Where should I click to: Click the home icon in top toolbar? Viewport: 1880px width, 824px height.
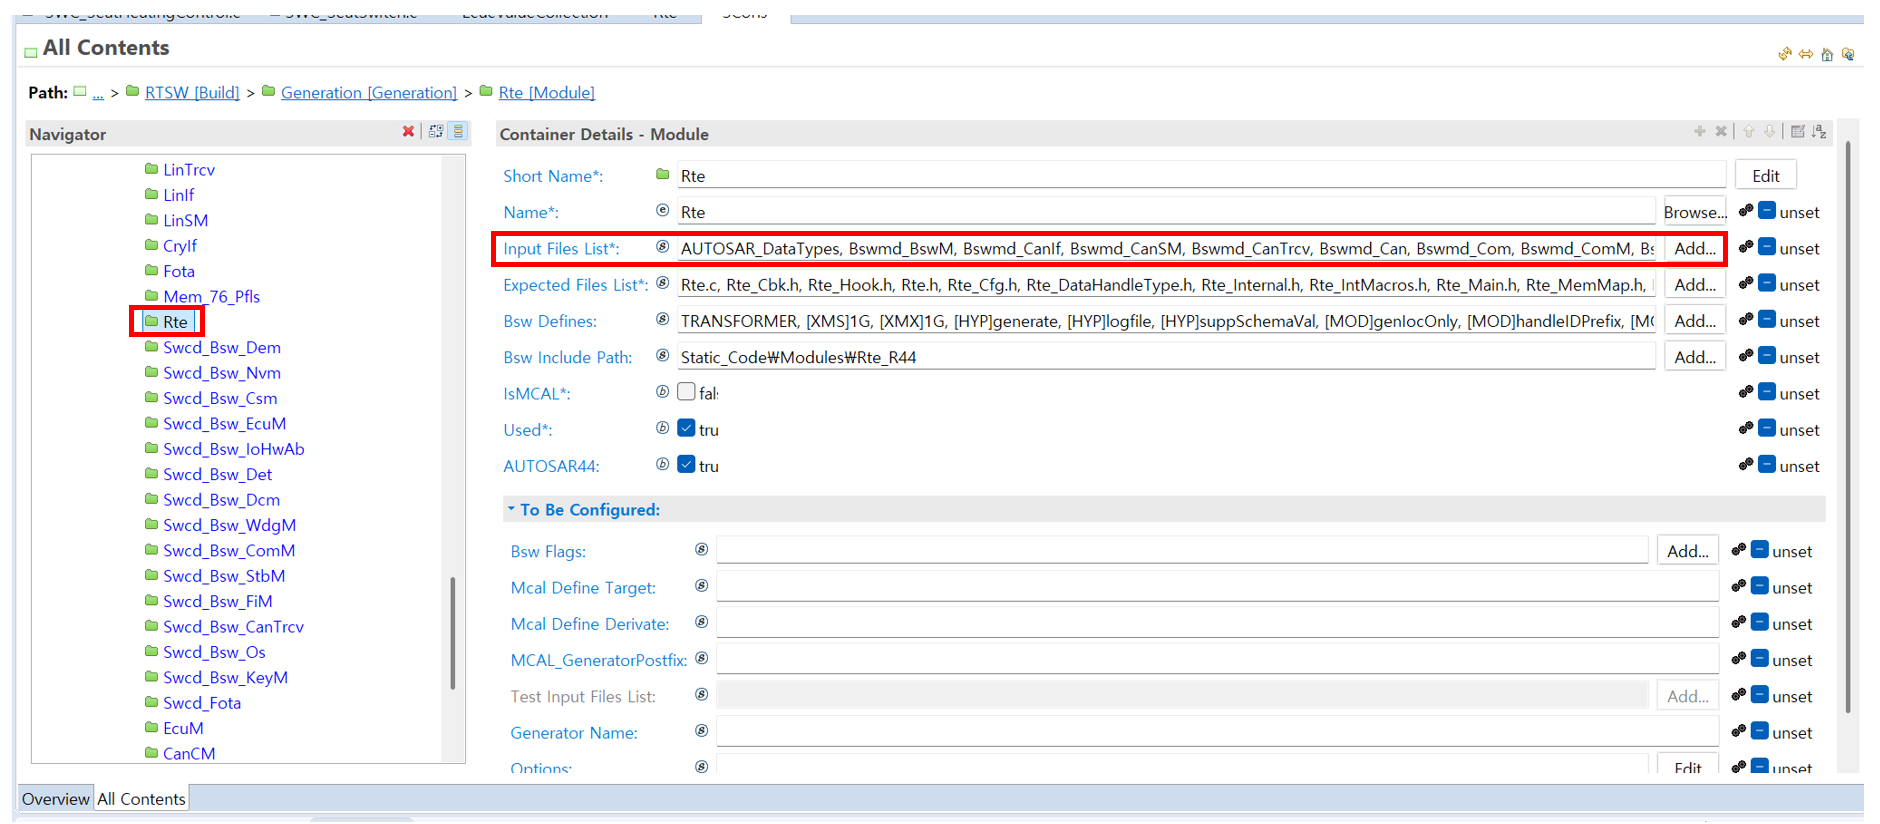pos(1827,55)
